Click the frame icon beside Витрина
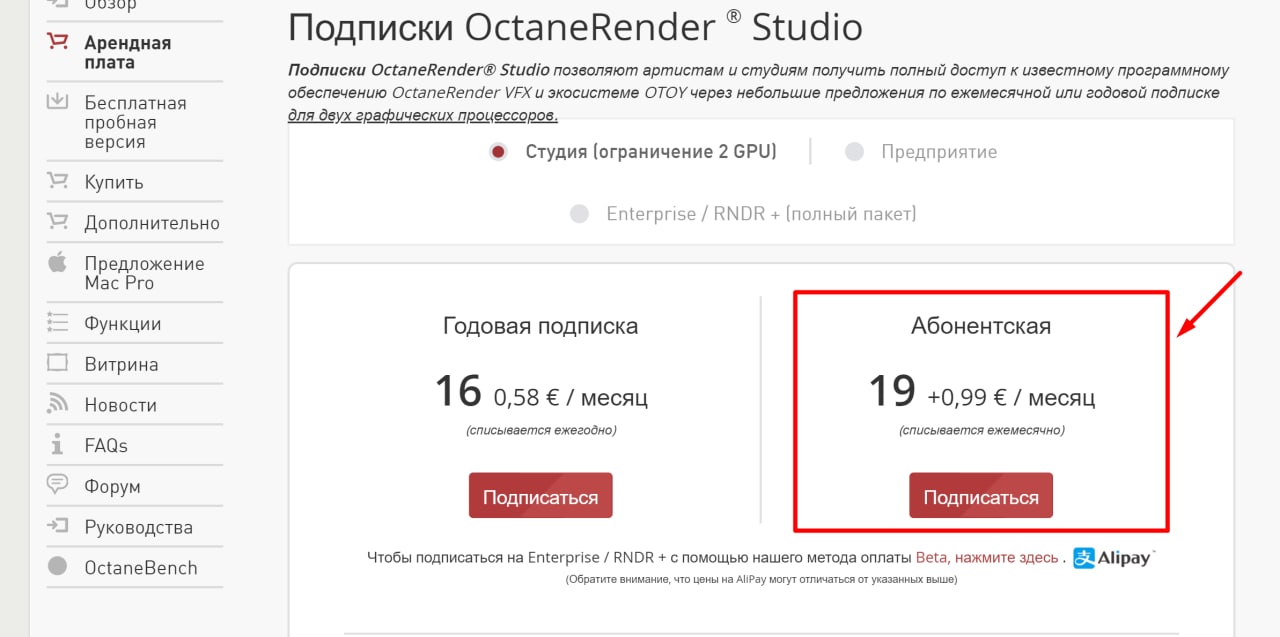The image size is (1280, 637). click(57, 363)
